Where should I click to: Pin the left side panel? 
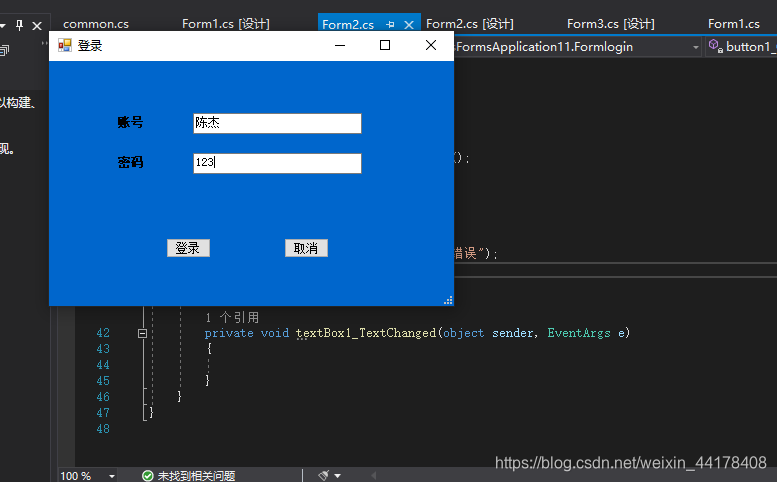click(19, 25)
